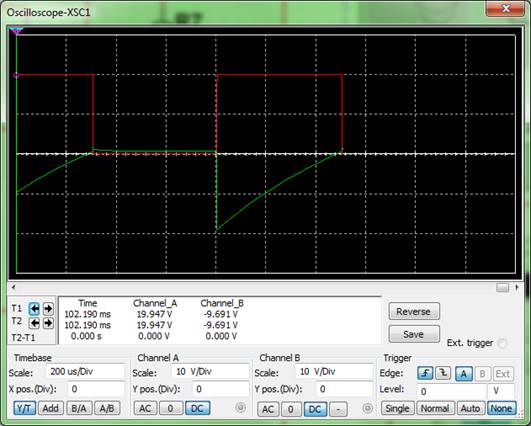The height and width of the screenshot is (426, 531).
Task: Click the horizontal scrollbar thumb
Action: (503, 287)
